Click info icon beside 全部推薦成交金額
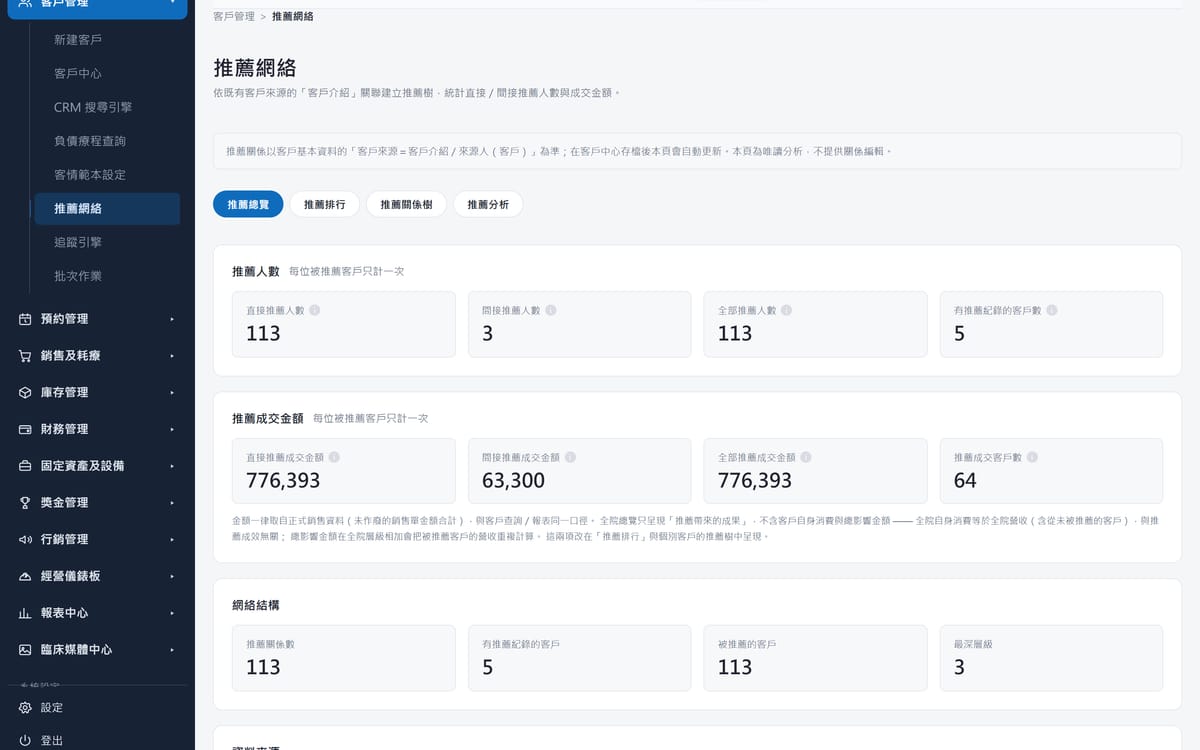 806,457
